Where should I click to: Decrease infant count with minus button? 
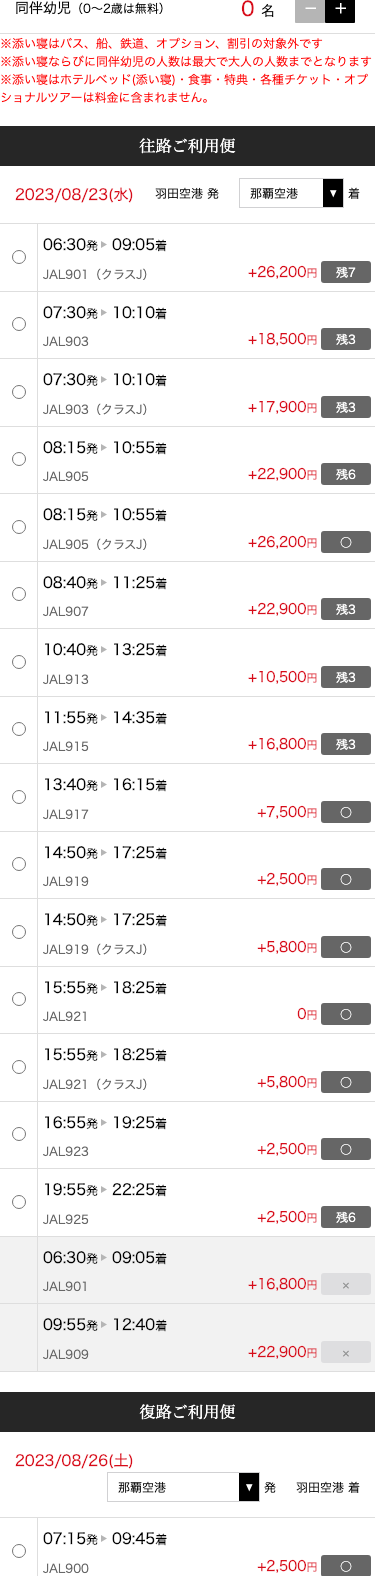(310, 9)
